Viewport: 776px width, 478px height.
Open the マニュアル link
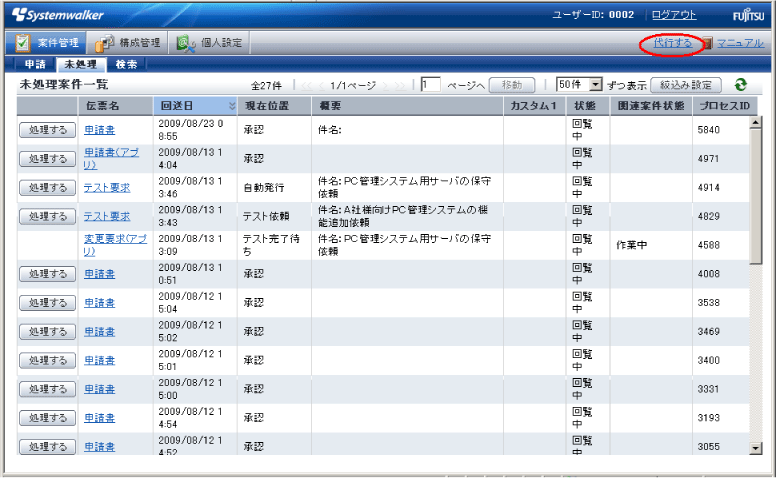[x=740, y=43]
